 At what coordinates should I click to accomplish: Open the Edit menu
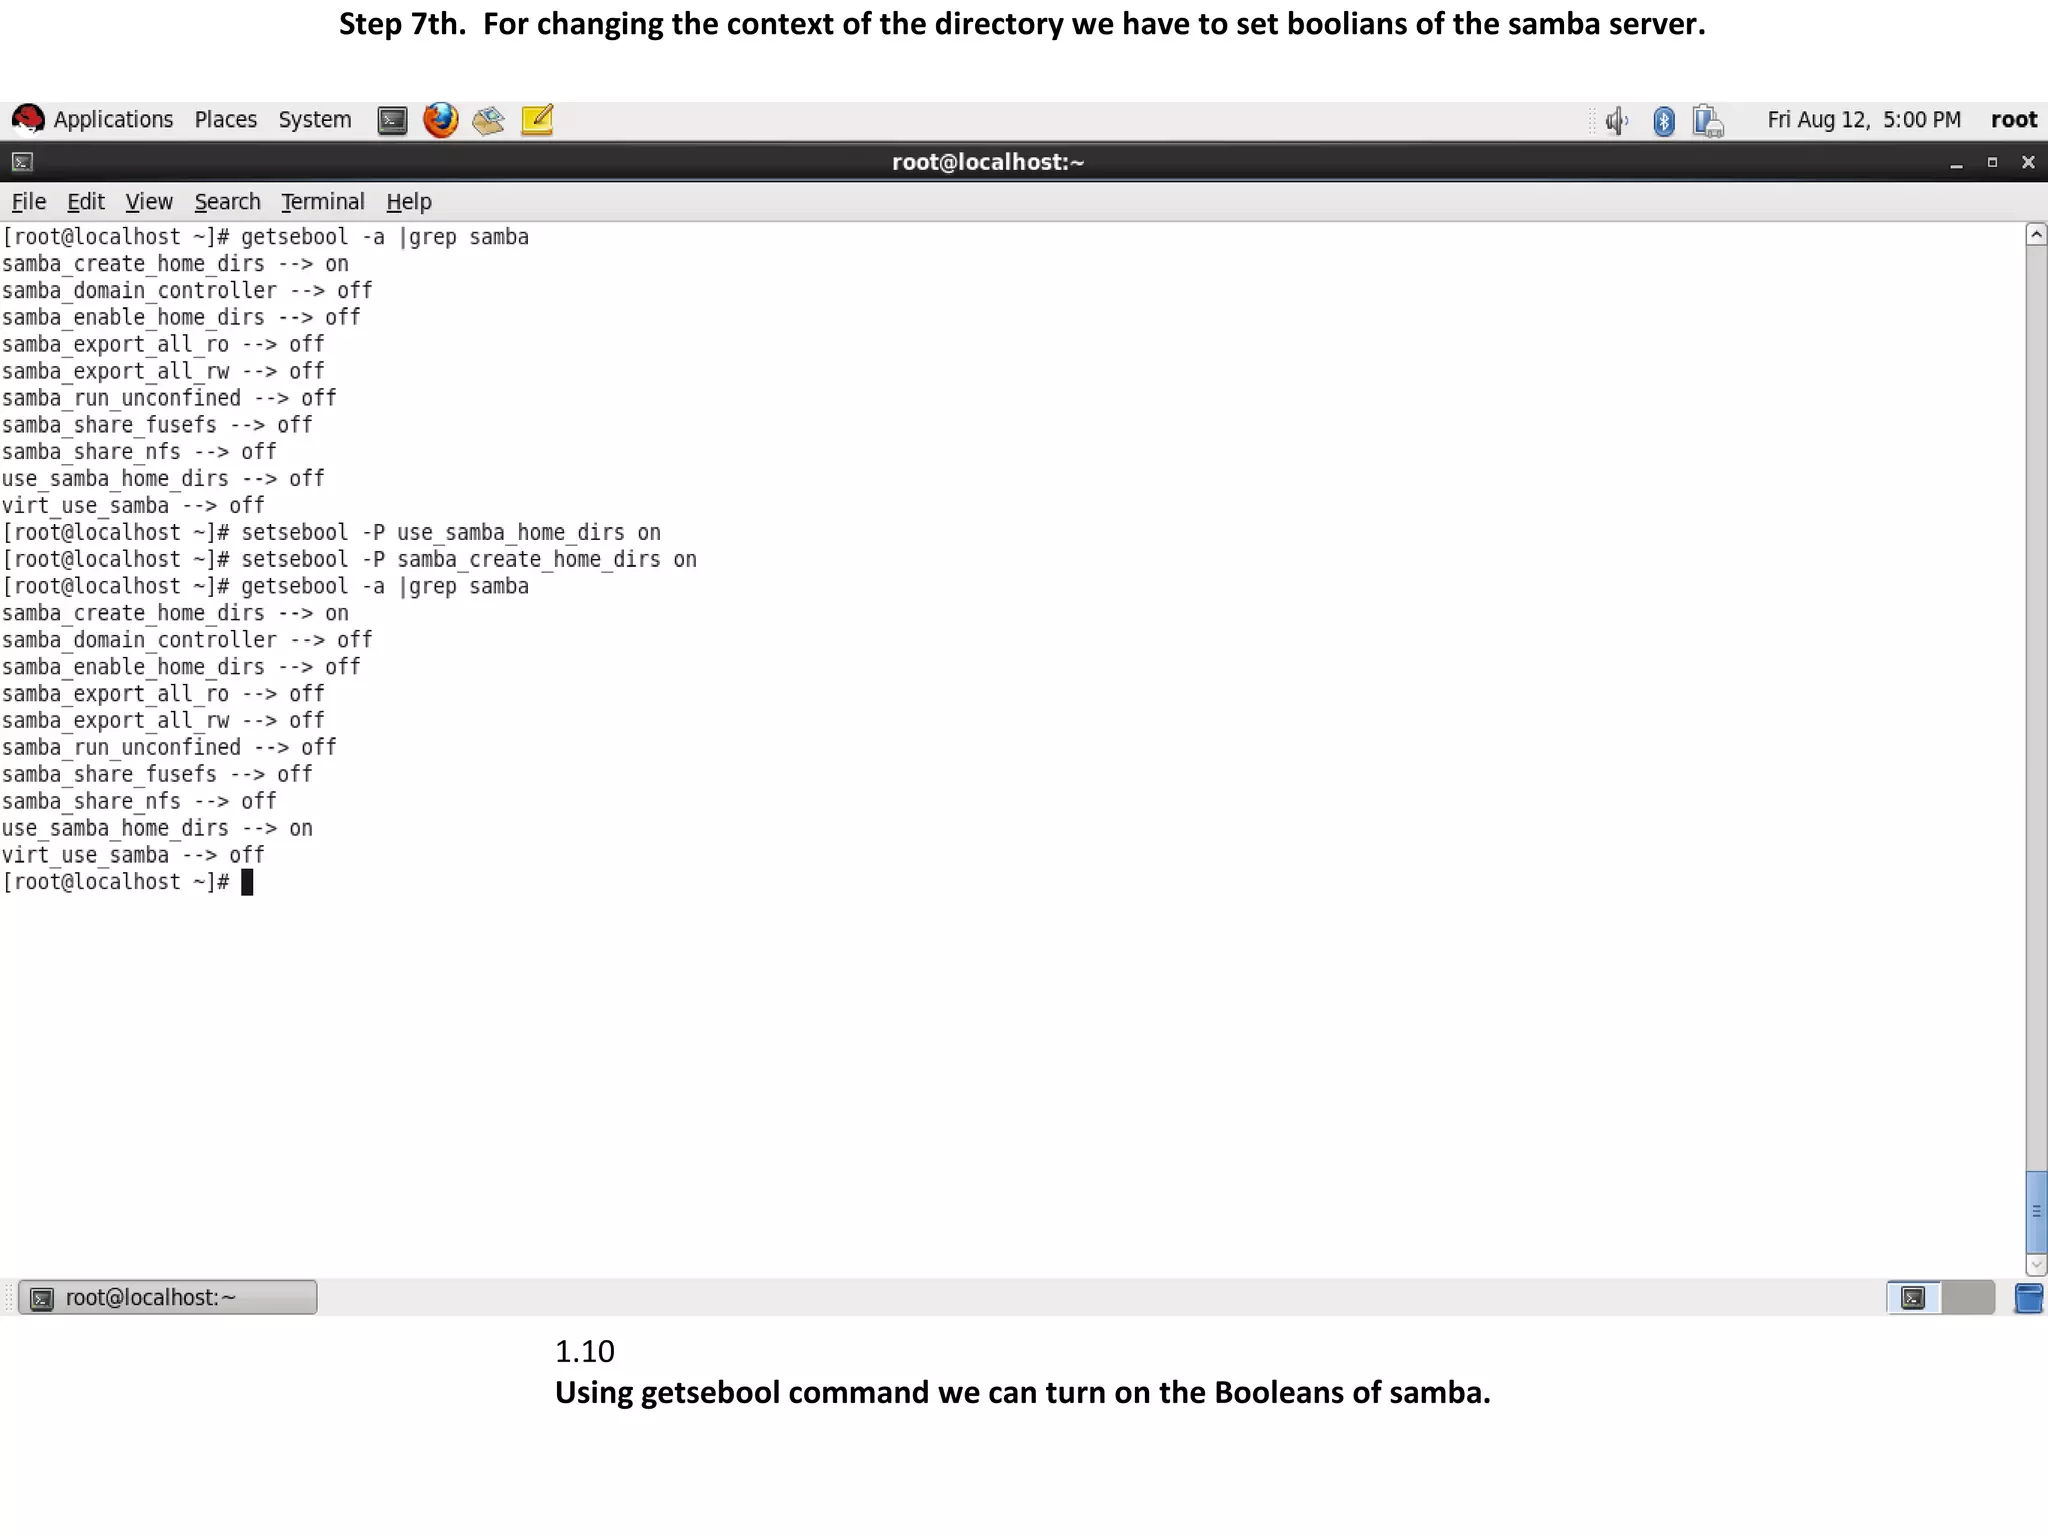pyautogui.click(x=86, y=202)
